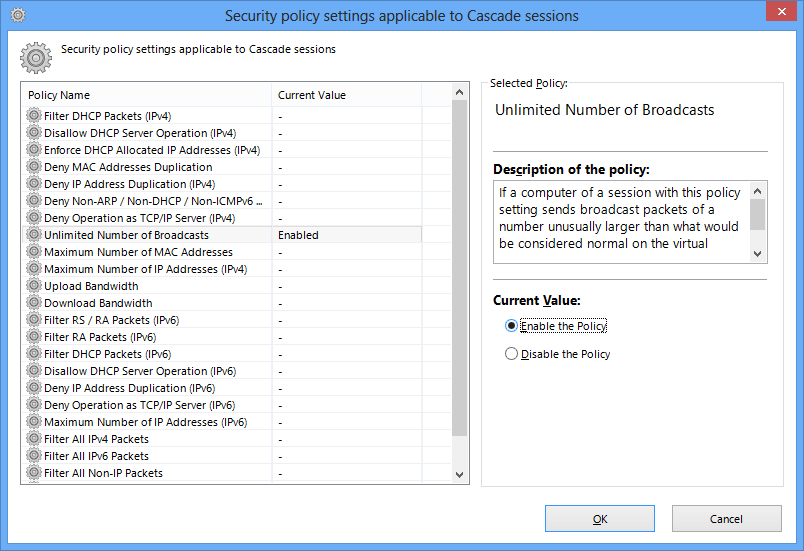Image resolution: width=804 pixels, height=551 pixels.
Task: Click the description box scroll-down arrow
Action: pos(757,254)
